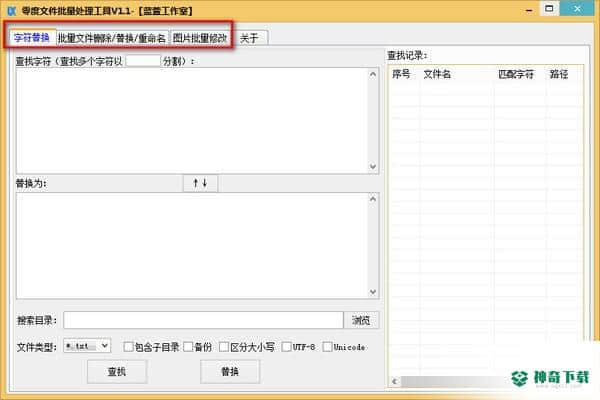Close the window
The width and height of the screenshot is (600, 400).
pos(577,8)
